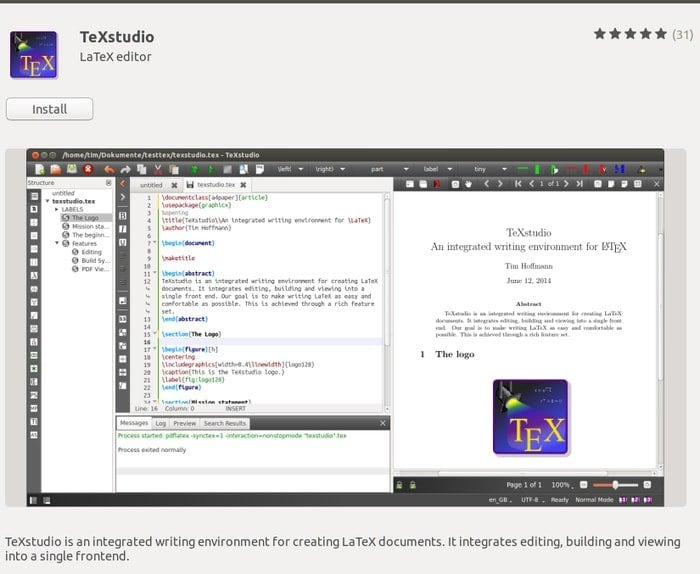Click the Bold 'B' format icon
Image resolution: width=700 pixels, height=574 pixels.
123,216
